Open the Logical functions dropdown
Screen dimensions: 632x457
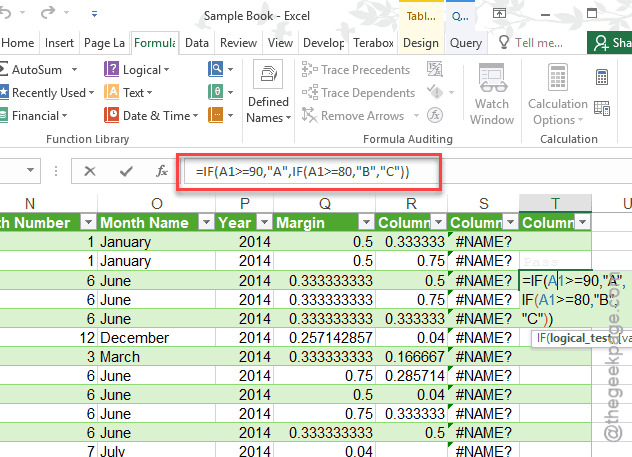pos(137,70)
